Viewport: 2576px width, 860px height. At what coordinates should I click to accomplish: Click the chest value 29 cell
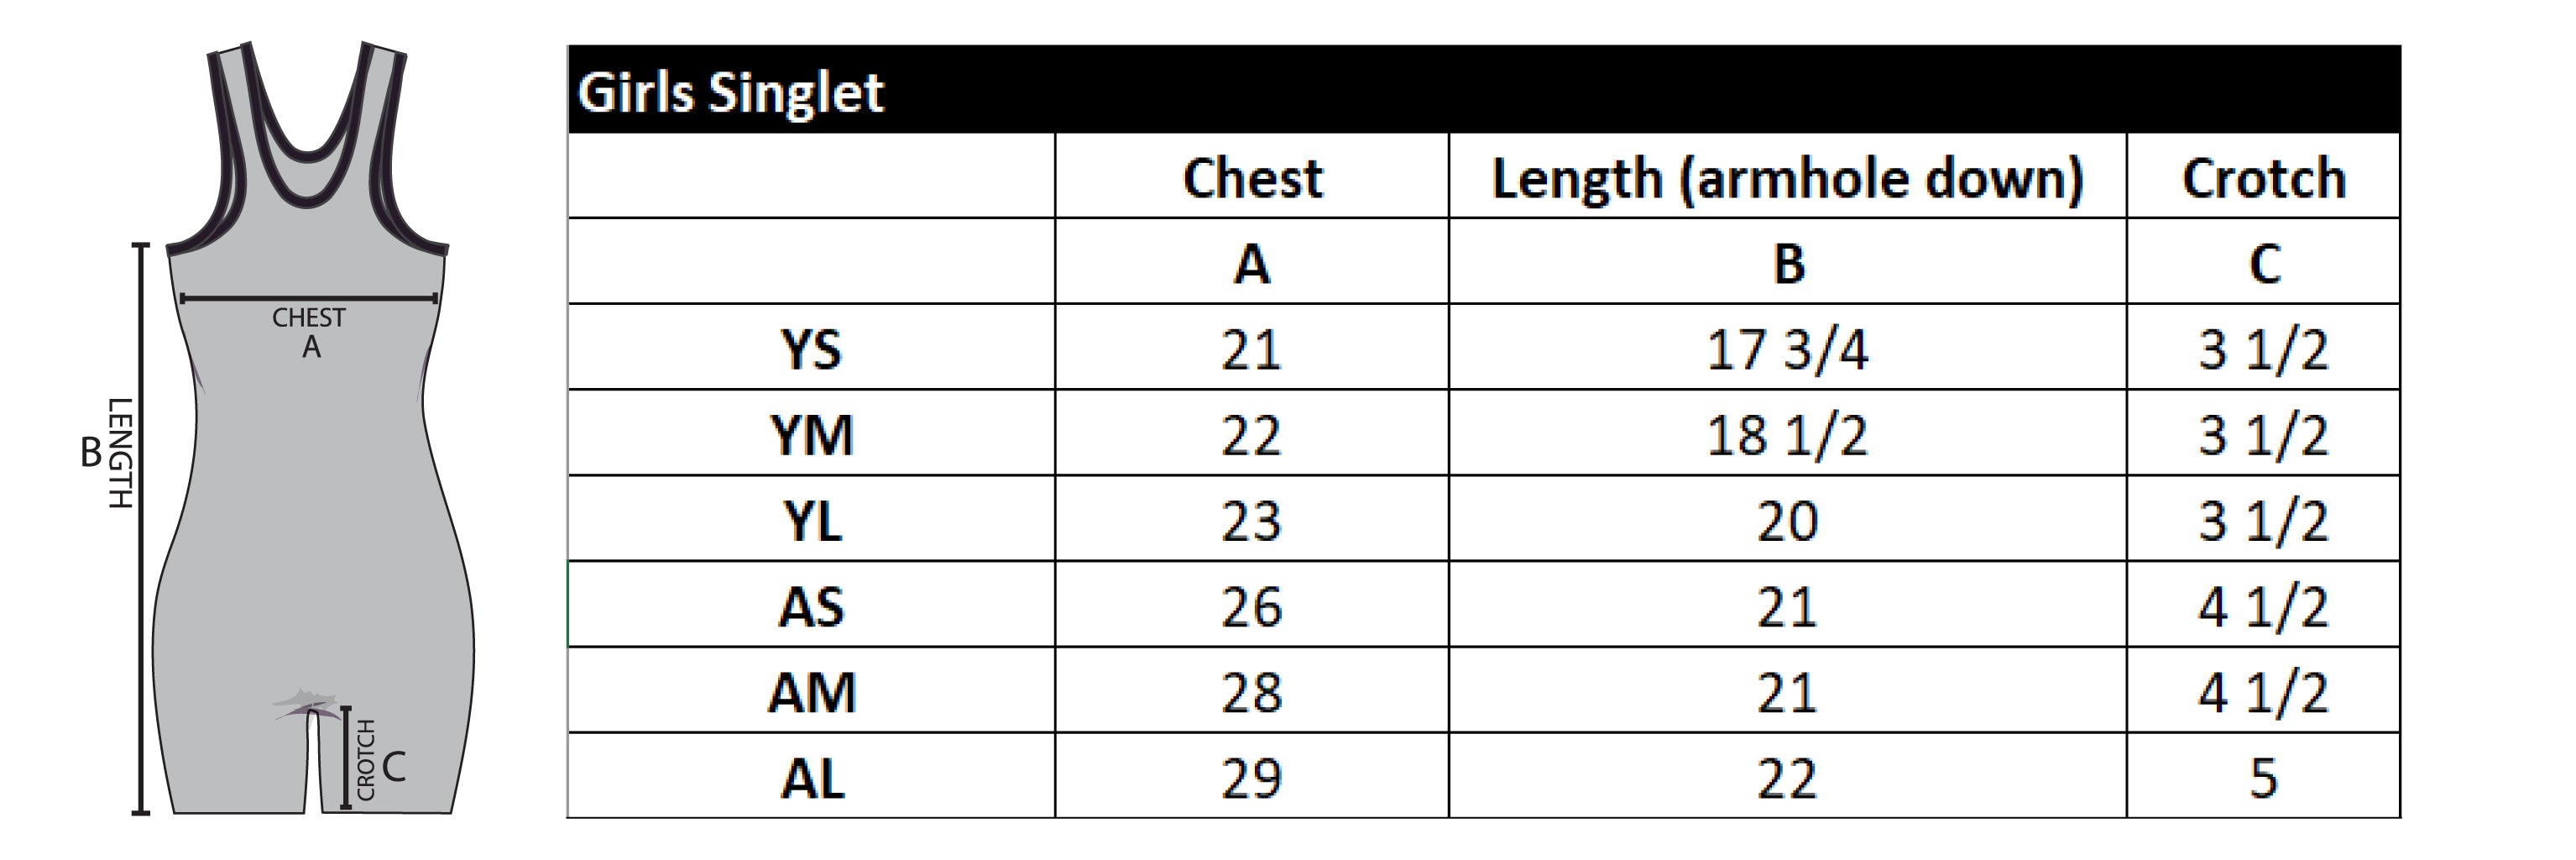click(x=1251, y=778)
